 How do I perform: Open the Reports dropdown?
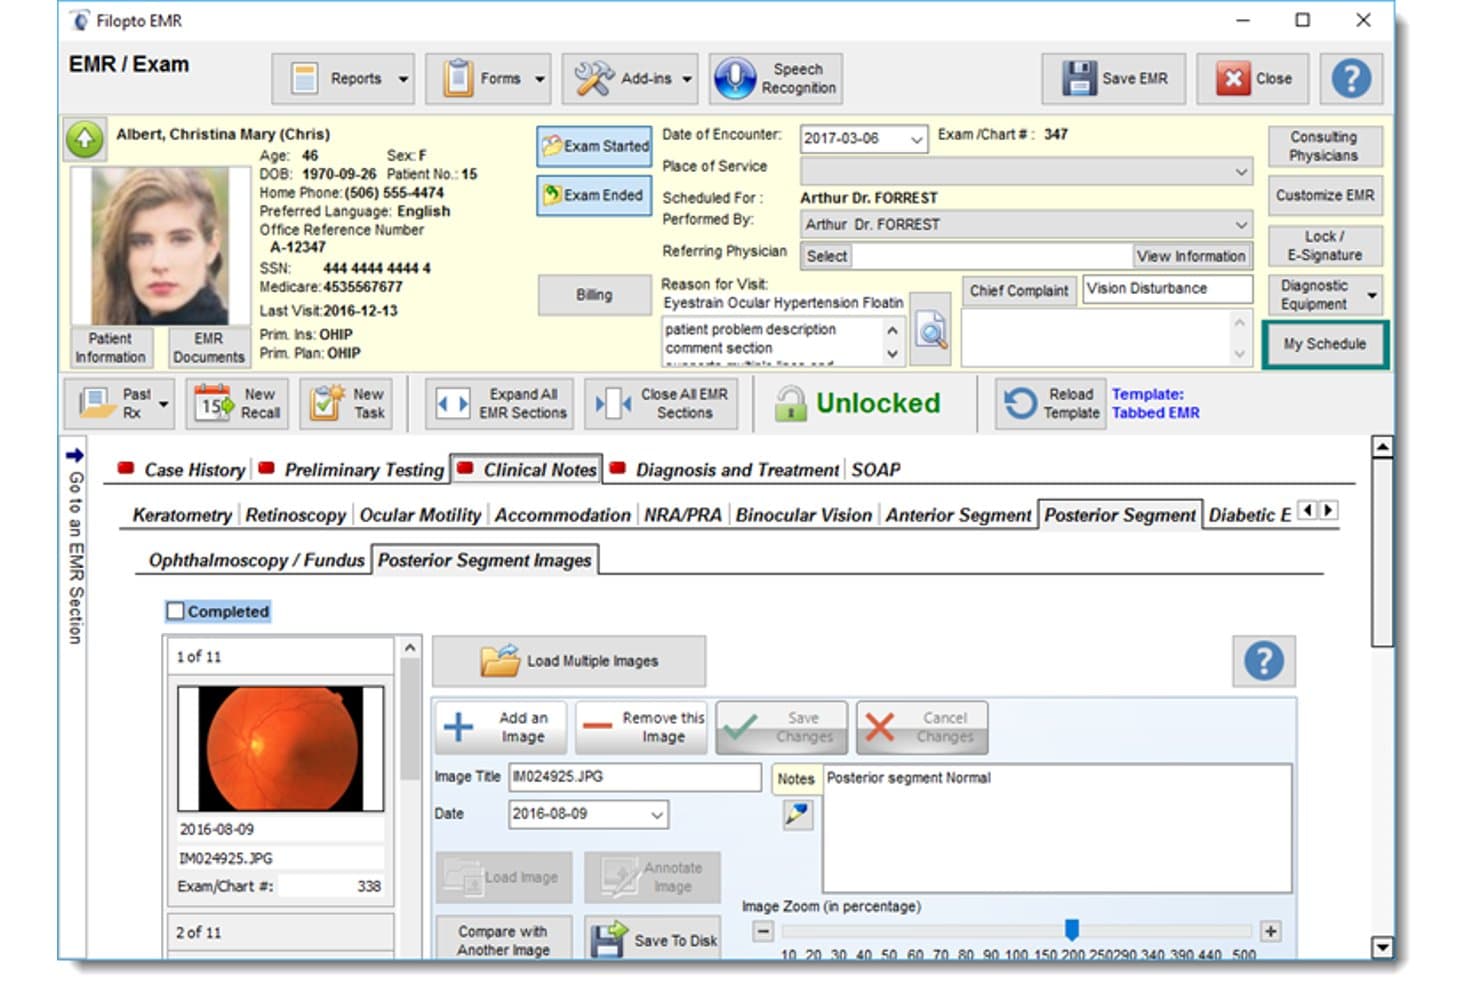pyautogui.click(x=343, y=78)
